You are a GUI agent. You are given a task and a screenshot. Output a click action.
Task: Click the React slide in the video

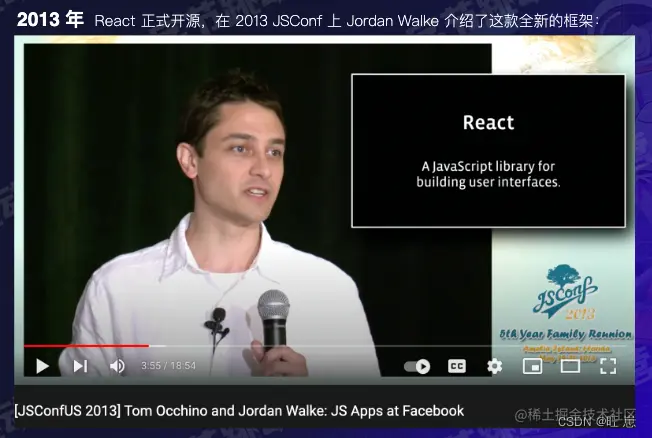488,151
